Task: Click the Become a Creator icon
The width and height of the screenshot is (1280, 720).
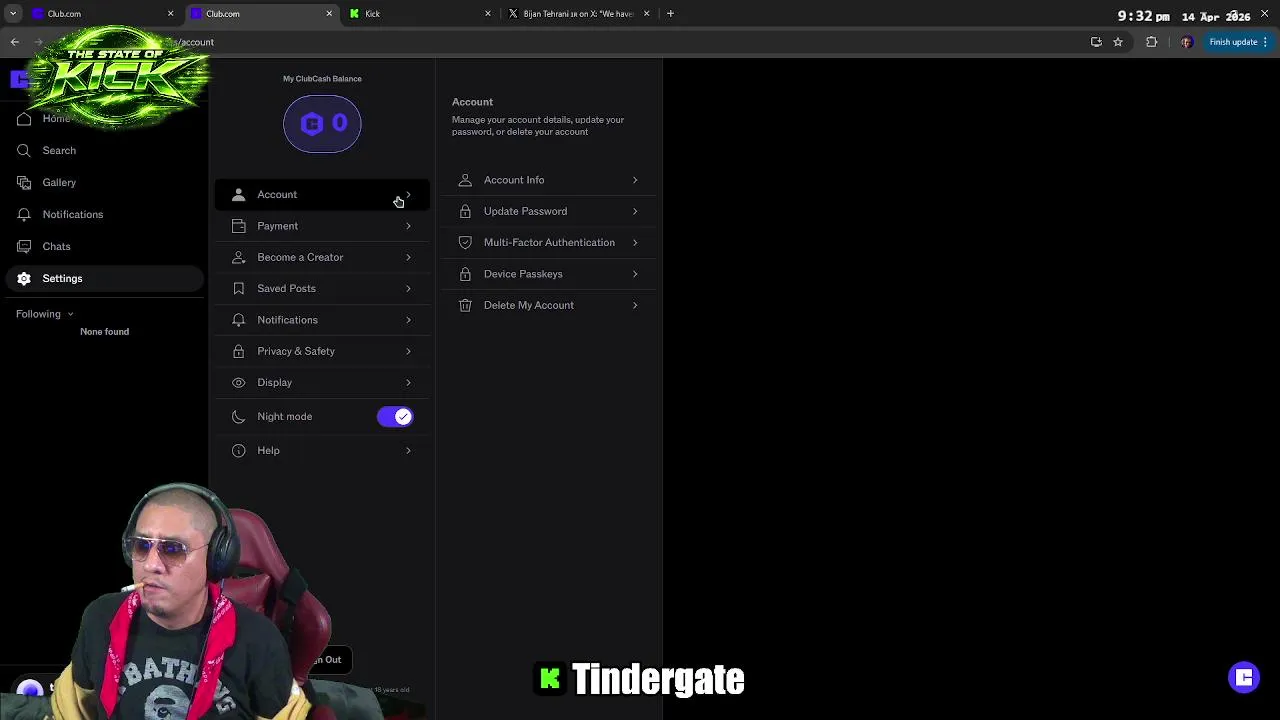Action: coord(238,257)
